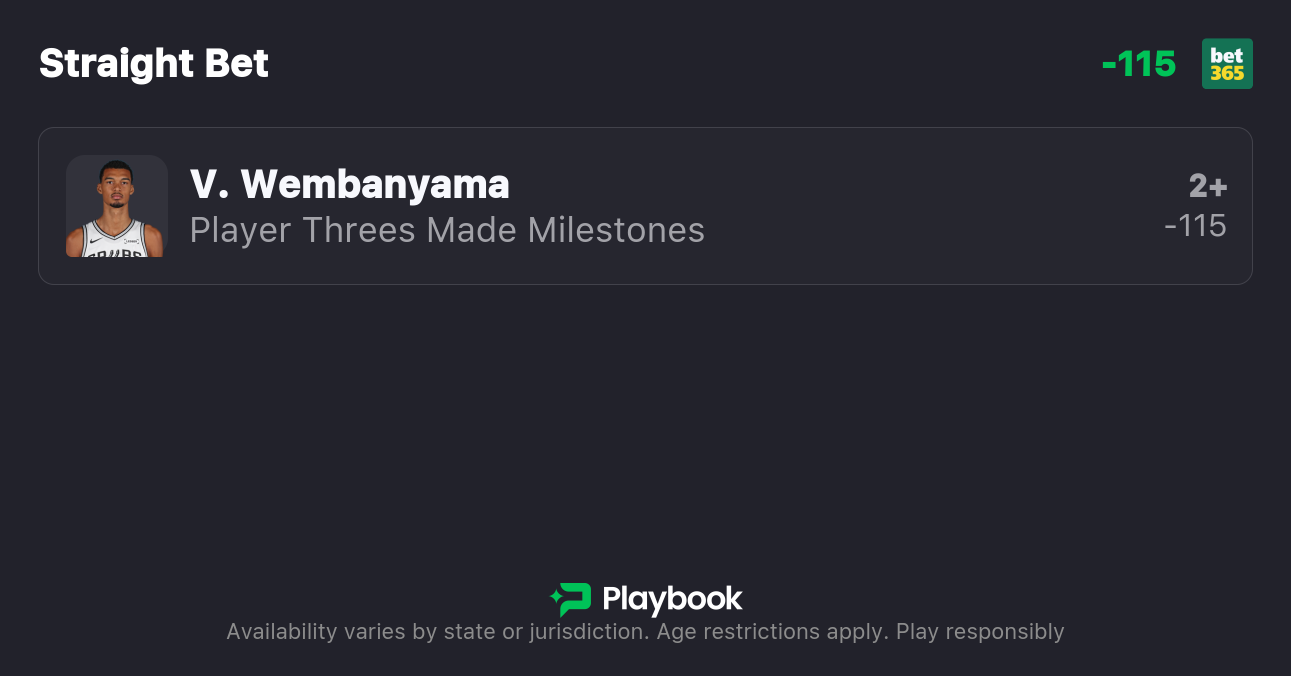Click the yellow 365 in the sportsbook logo
The width and height of the screenshot is (1291, 676).
[x=1227, y=74]
